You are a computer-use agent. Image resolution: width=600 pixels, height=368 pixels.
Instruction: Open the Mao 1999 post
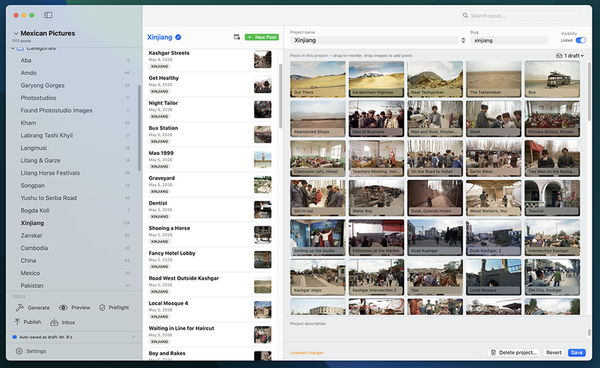point(210,160)
